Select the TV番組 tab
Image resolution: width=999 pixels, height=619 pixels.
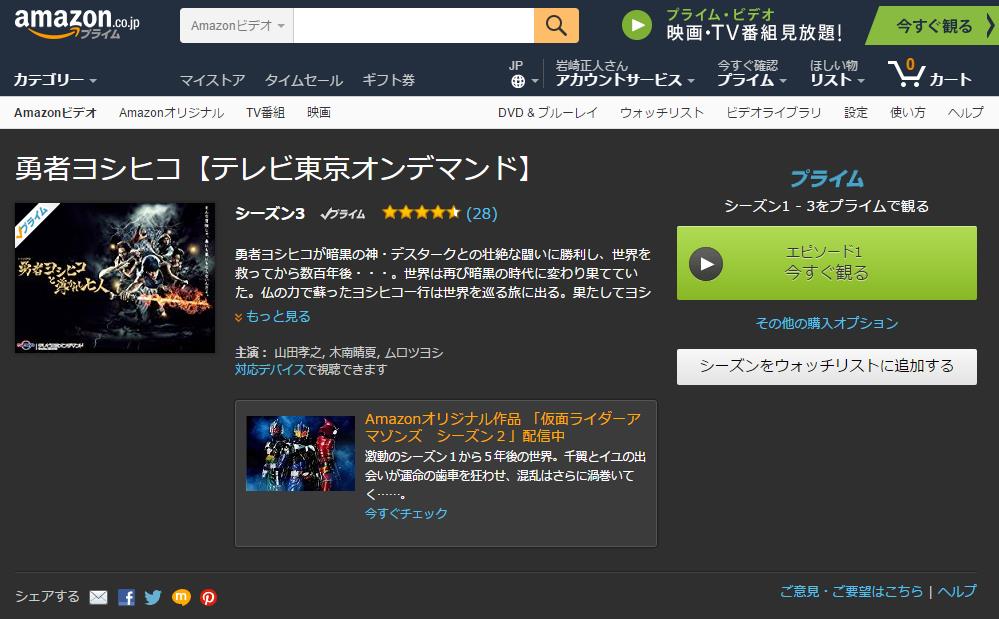266,113
